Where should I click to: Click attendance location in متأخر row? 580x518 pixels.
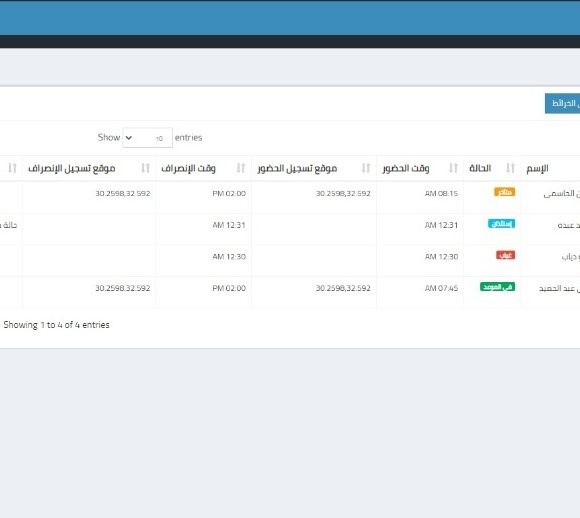[343, 194]
